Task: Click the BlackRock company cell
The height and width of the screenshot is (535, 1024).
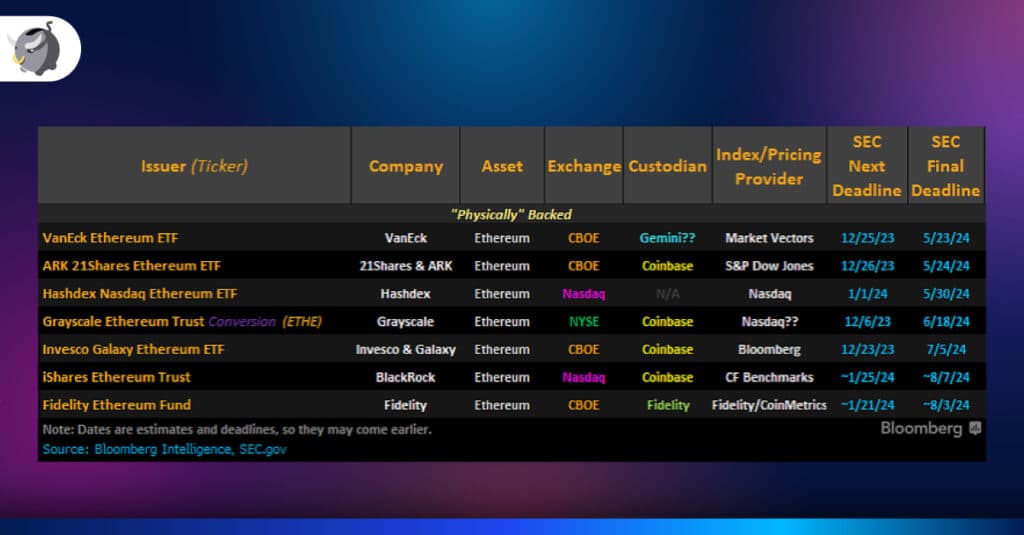Action: tap(406, 377)
